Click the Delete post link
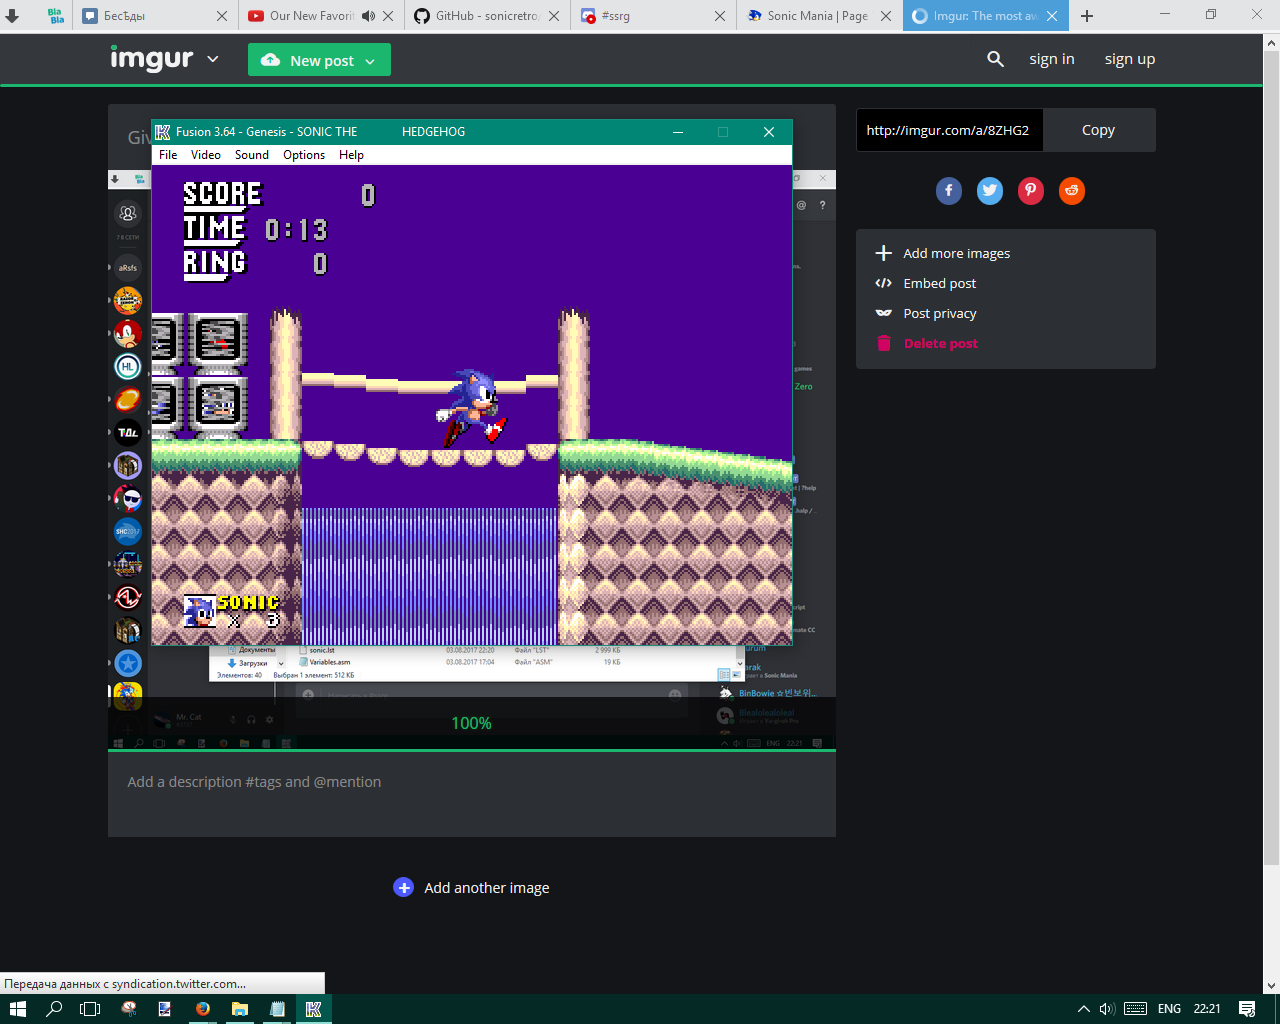This screenshot has width=1280, height=1024. pos(940,343)
